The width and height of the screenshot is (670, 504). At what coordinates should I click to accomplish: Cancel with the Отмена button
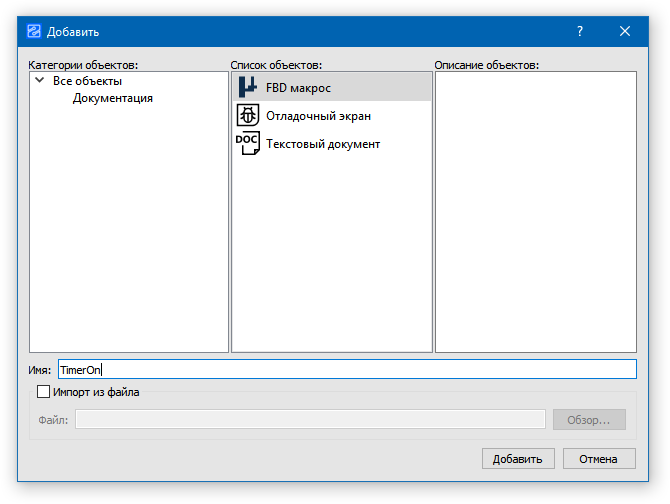[599, 459]
